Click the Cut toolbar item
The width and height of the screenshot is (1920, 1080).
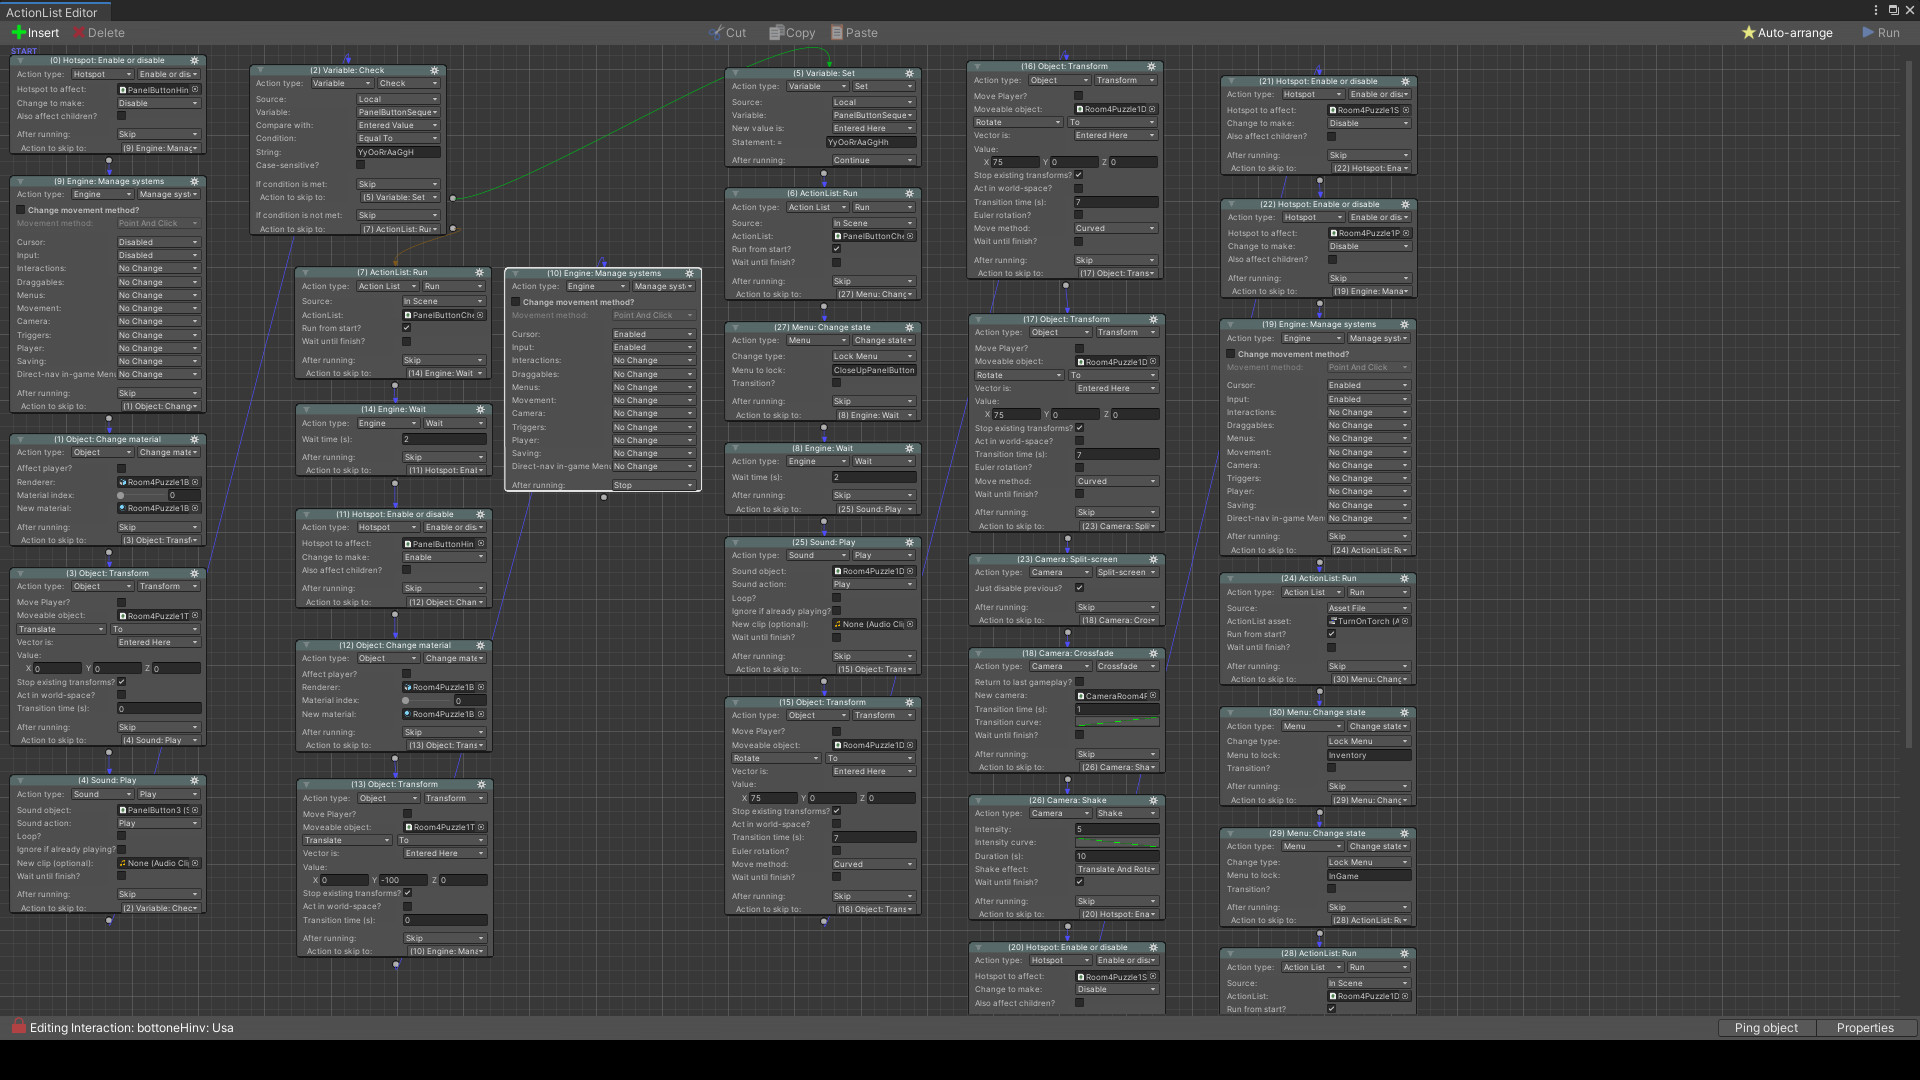point(727,33)
